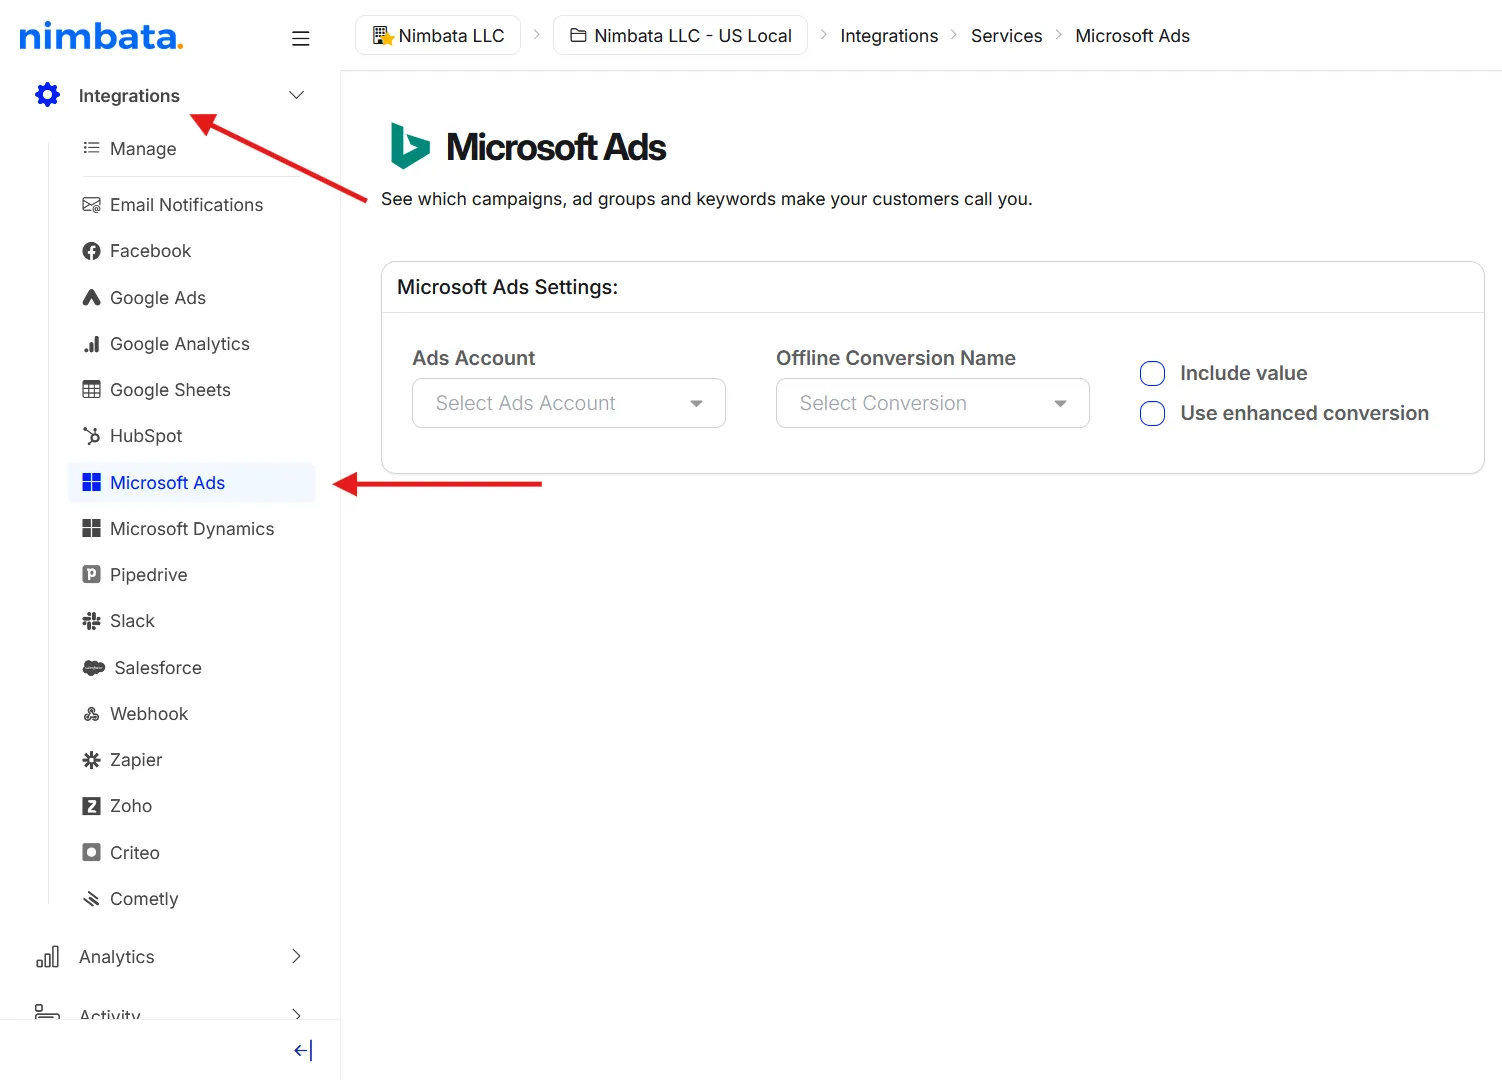This screenshot has height=1080, width=1502.
Task: Click the Microsoft Ads page heading
Action: (556, 147)
